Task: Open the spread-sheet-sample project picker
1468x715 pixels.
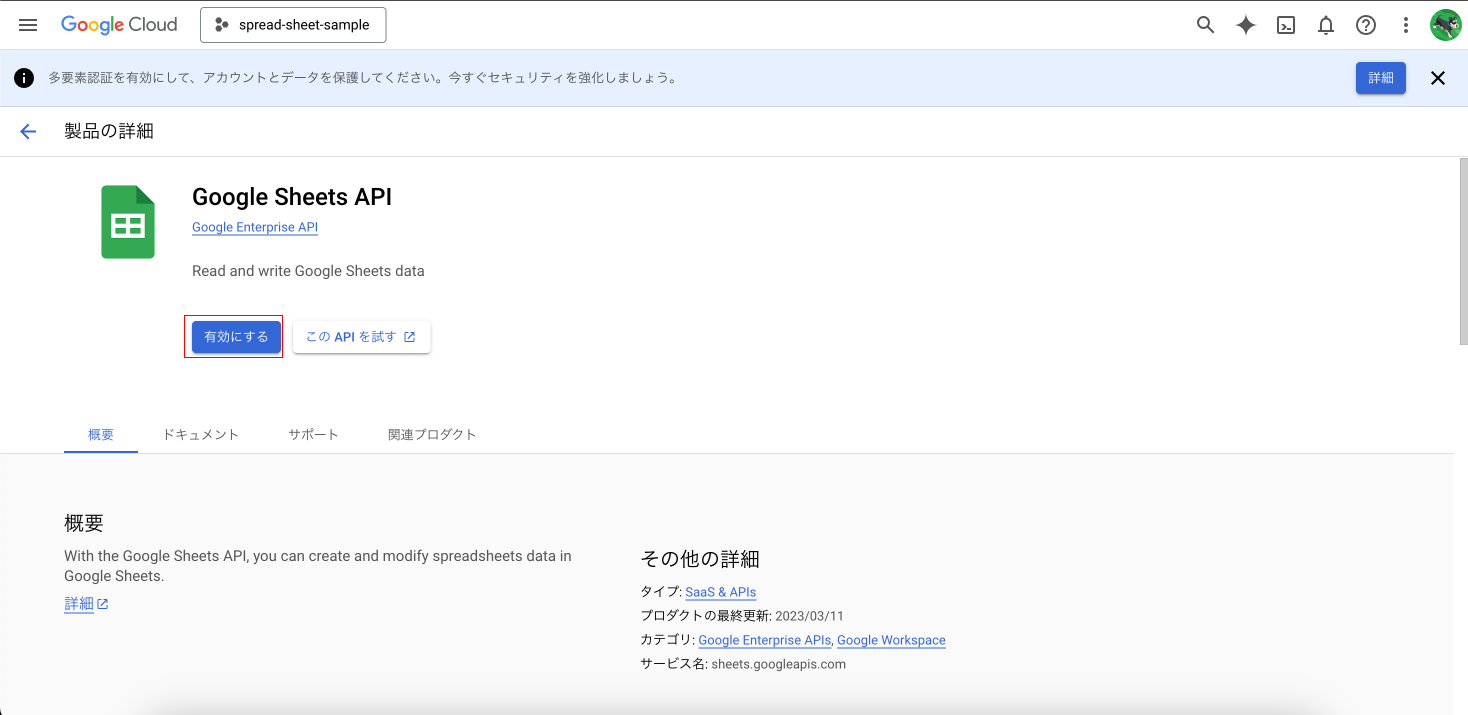Action: click(x=293, y=25)
